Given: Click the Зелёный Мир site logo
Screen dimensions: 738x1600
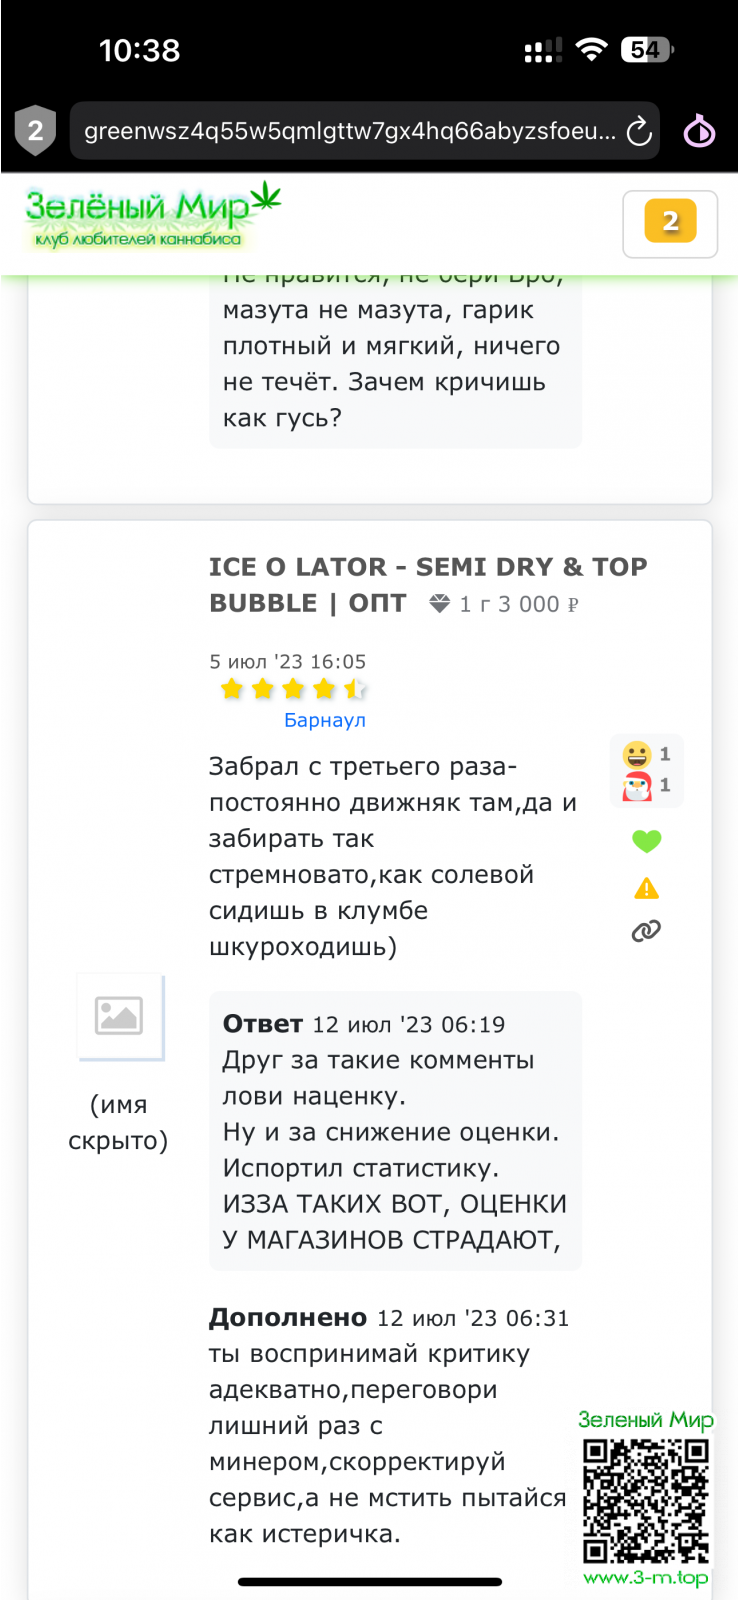Looking at the screenshot, I should tap(152, 215).
